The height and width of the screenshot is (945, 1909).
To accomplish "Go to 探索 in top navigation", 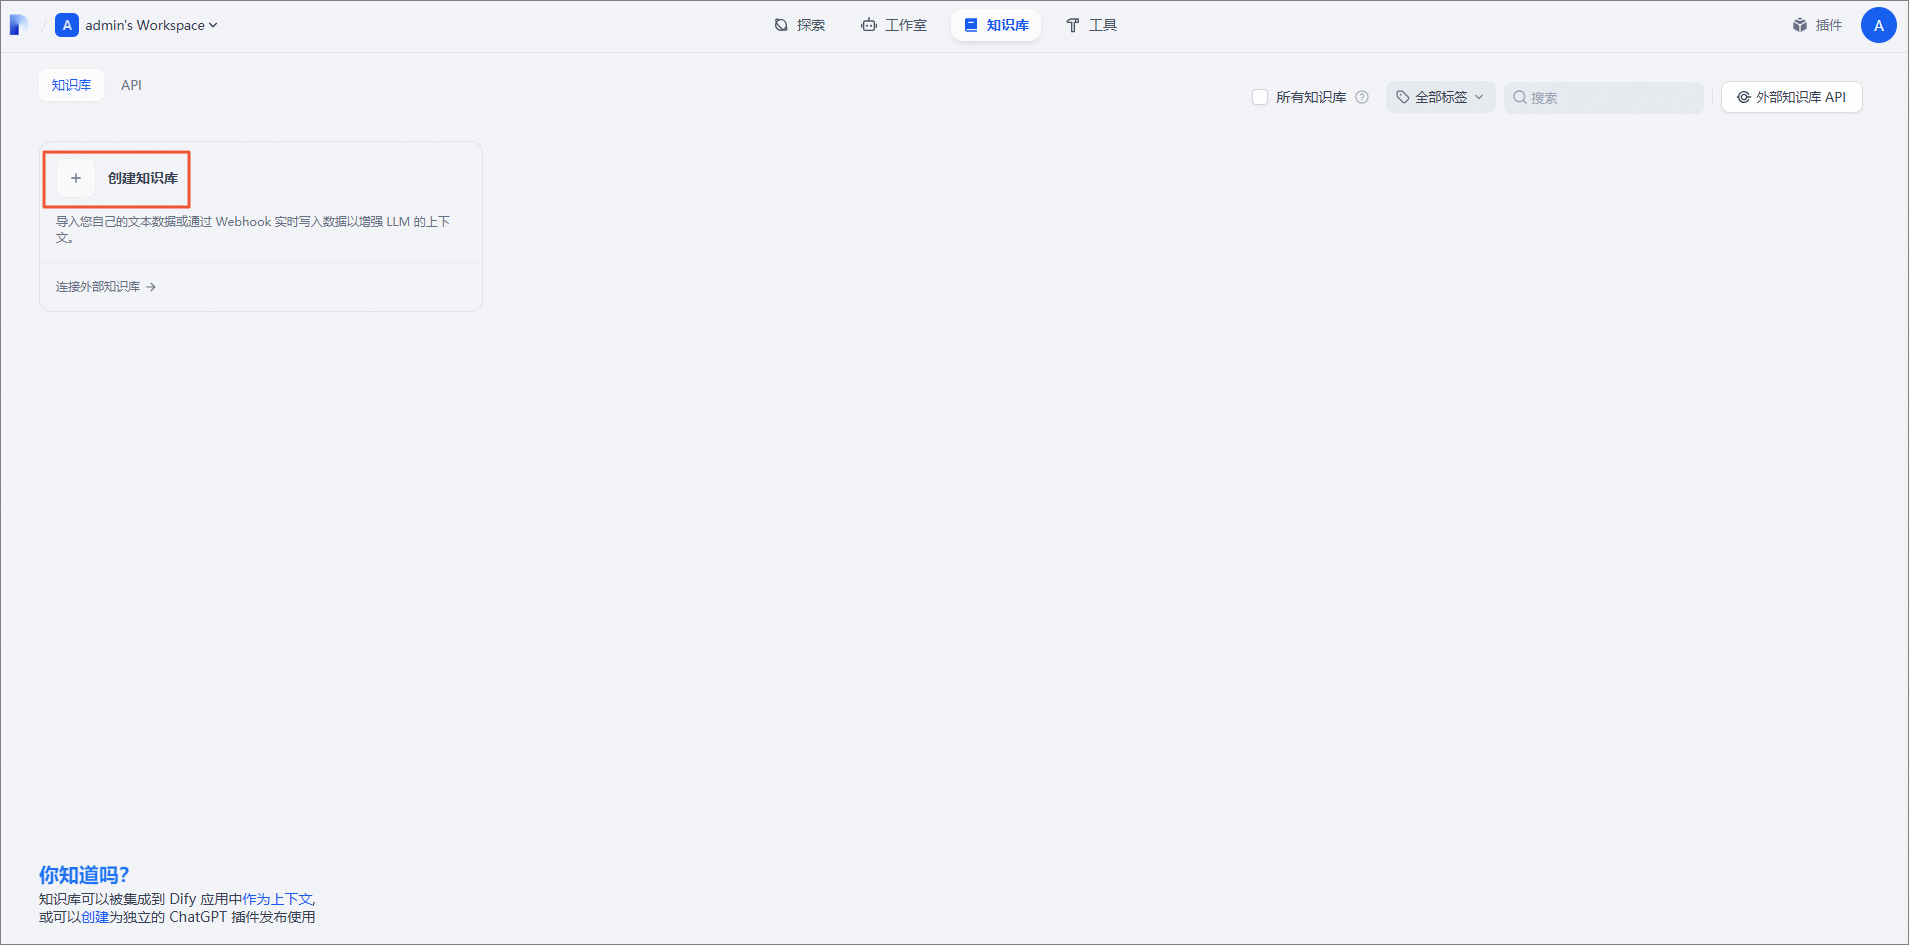I will 800,25.
